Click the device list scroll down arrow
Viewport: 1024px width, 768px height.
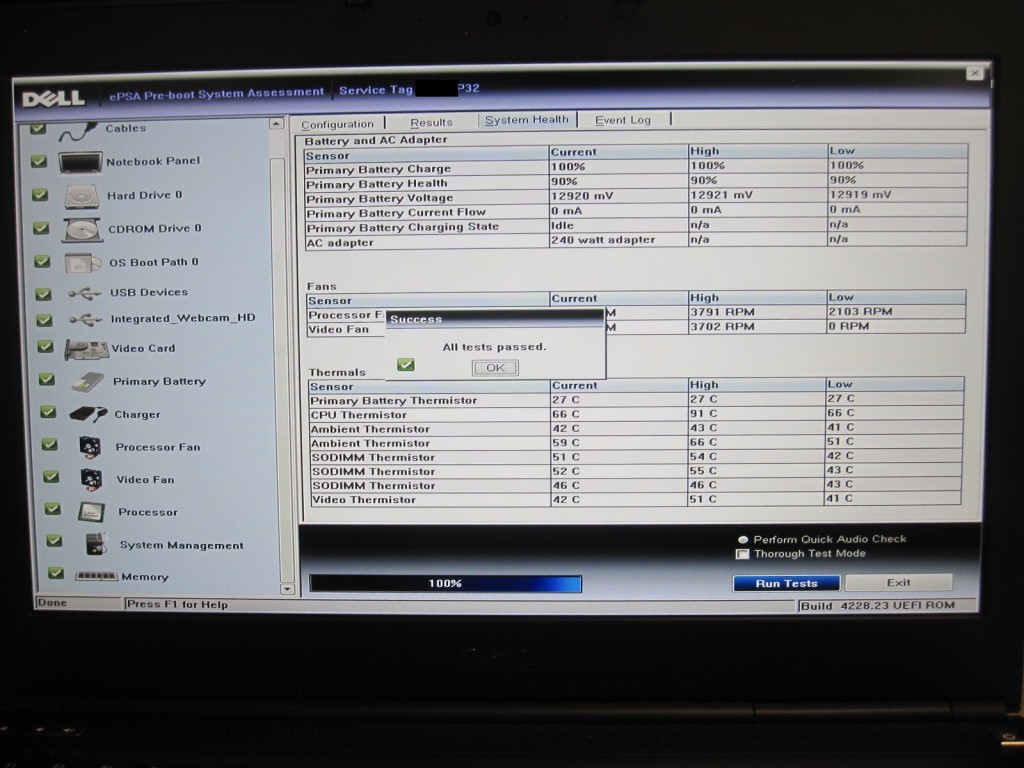pyautogui.click(x=287, y=588)
